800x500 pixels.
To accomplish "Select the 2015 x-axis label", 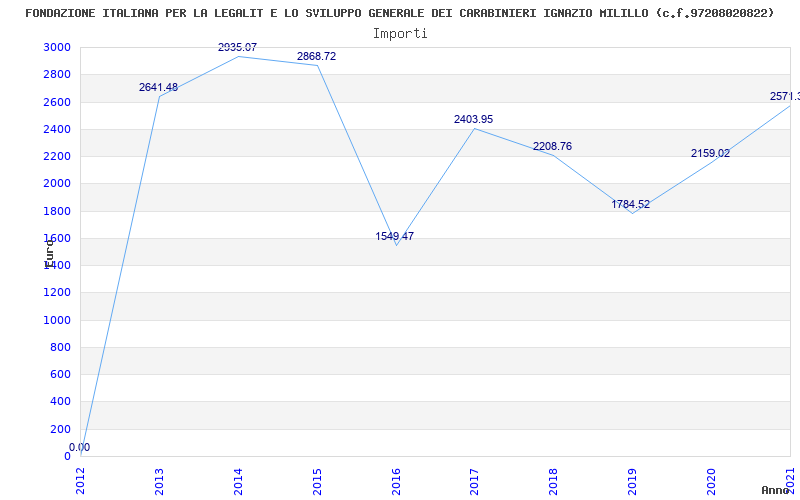I will [317, 482].
